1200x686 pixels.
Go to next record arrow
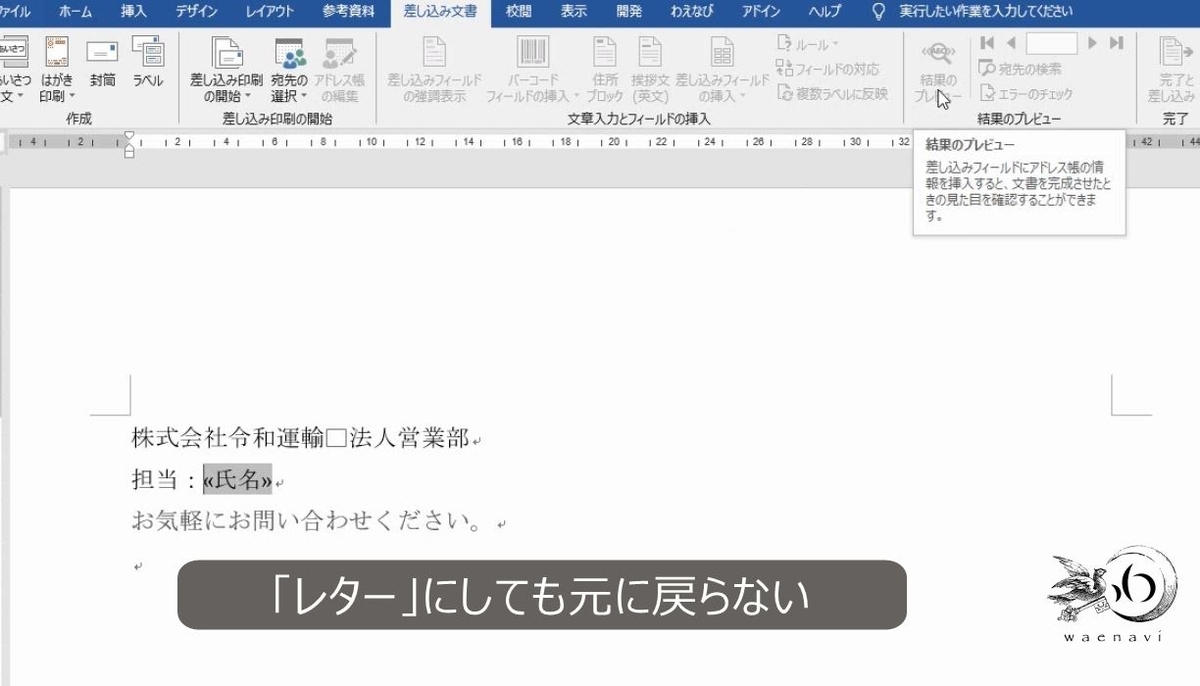[x=1093, y=43]
